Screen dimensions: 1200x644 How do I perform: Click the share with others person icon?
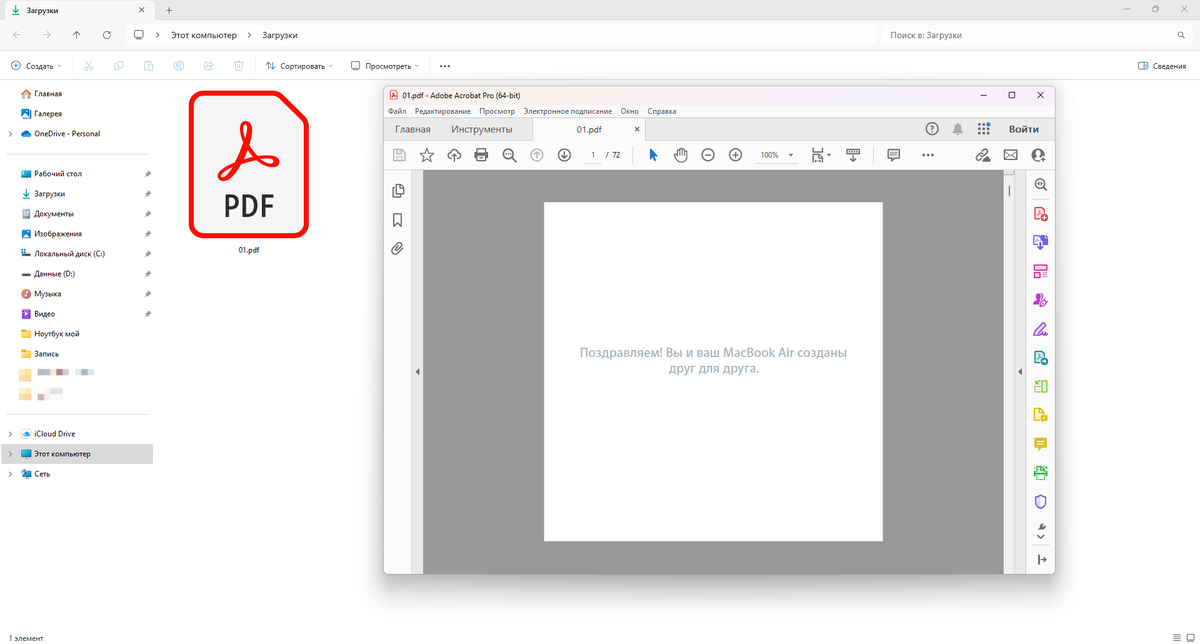[1038, 155]
